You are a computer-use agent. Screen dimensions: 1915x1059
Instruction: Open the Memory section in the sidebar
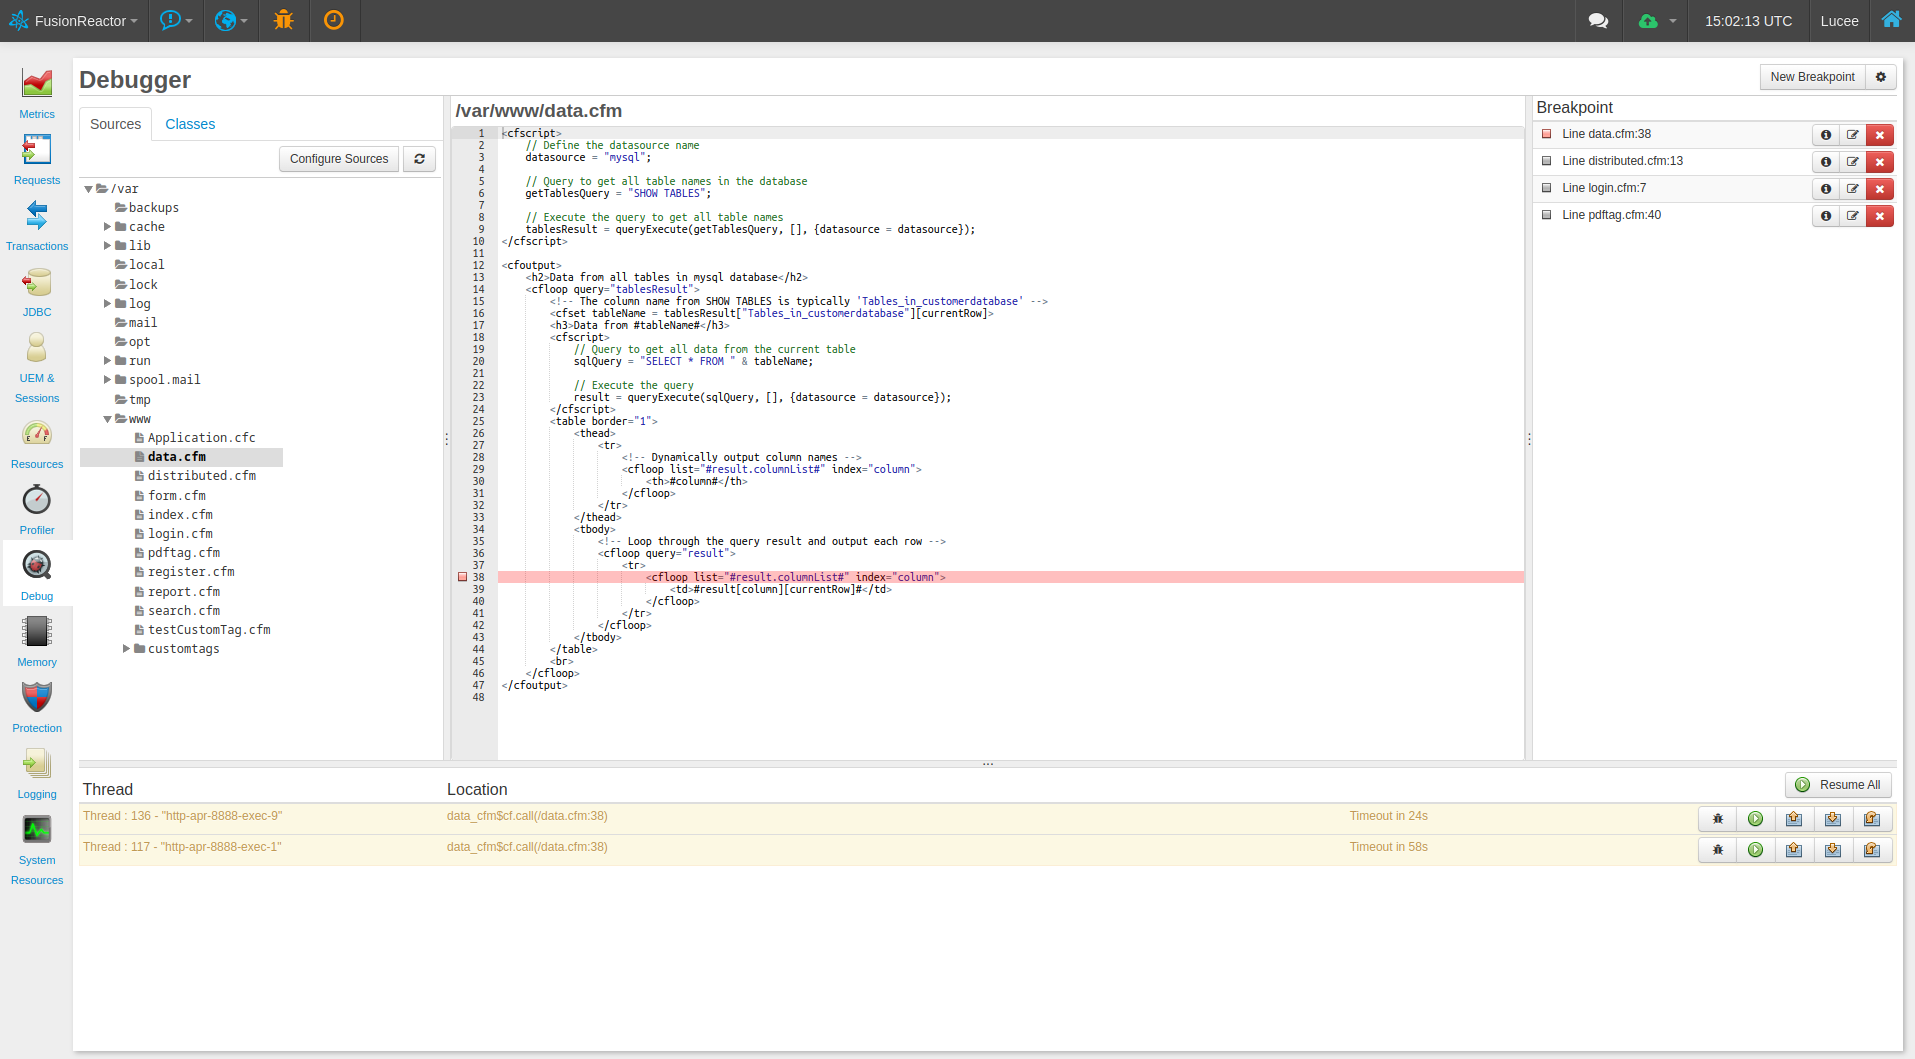tap(37, 642)
